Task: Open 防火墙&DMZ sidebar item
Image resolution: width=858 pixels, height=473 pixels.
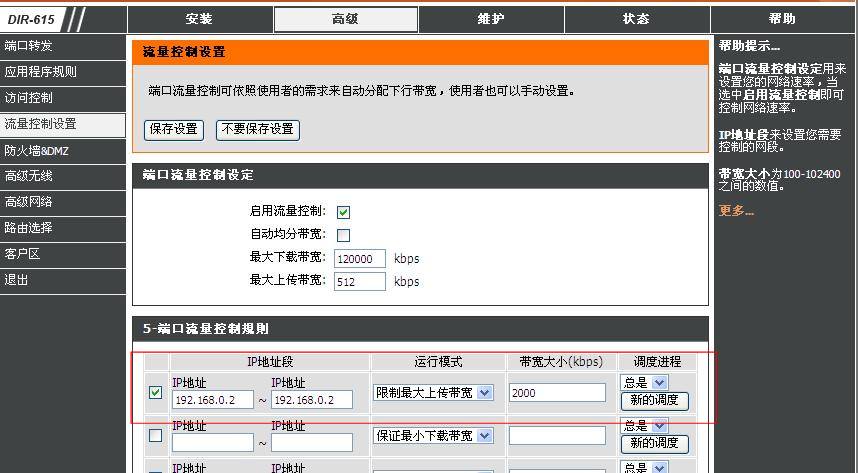Action: click(x=62, y=151)
